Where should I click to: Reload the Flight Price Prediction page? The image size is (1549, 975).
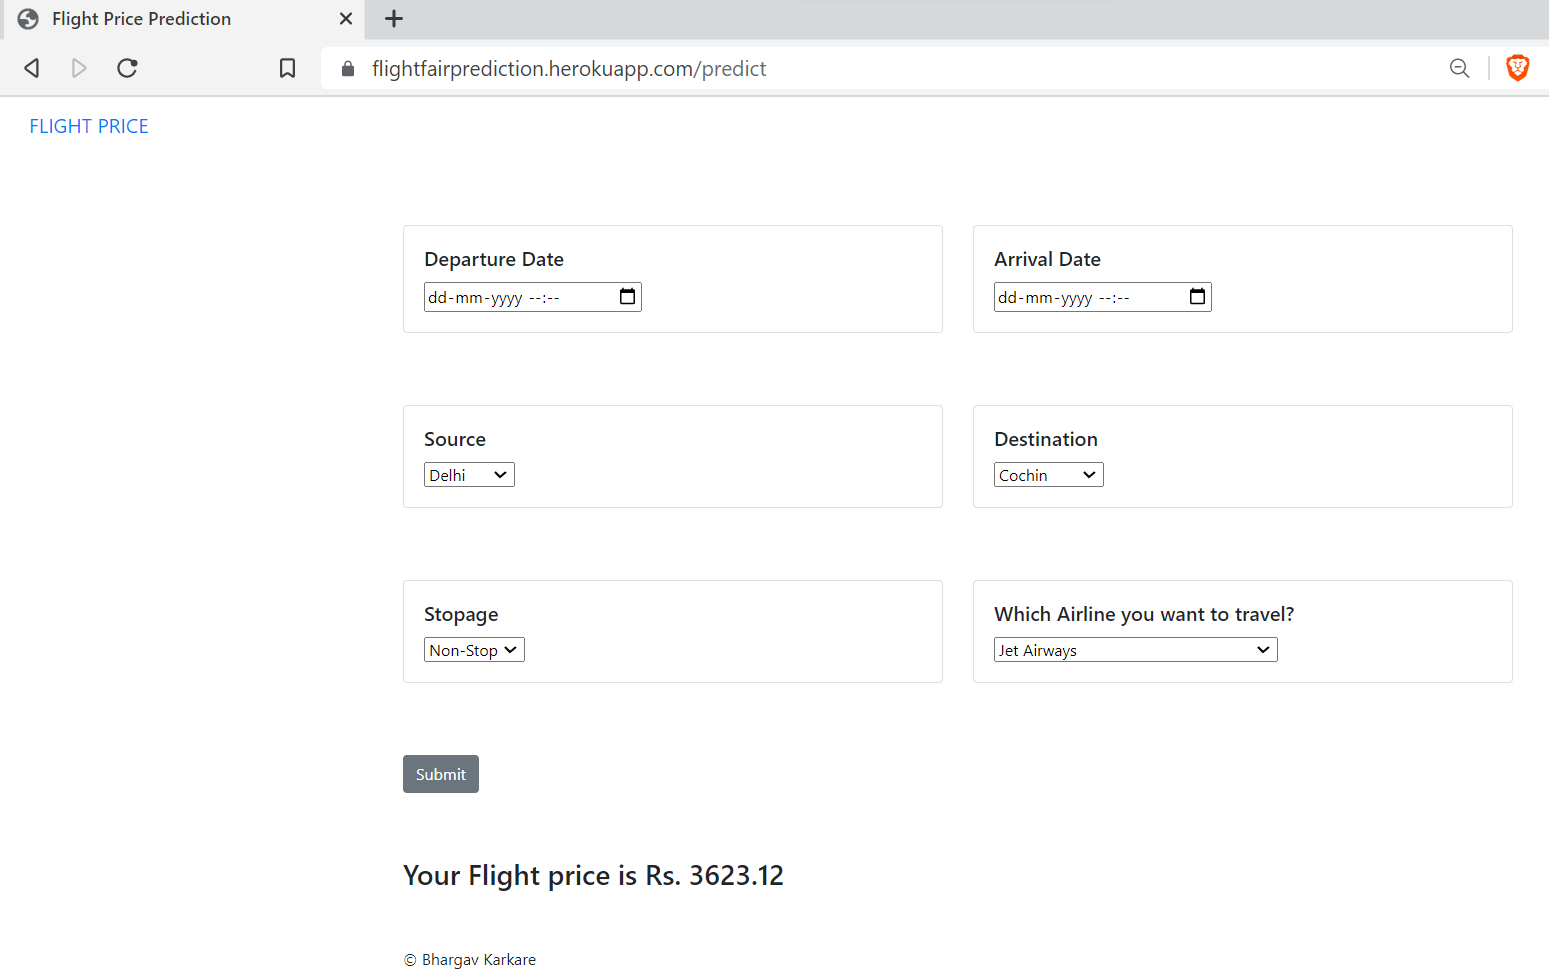pyautogui.click(x=127, y=67)
